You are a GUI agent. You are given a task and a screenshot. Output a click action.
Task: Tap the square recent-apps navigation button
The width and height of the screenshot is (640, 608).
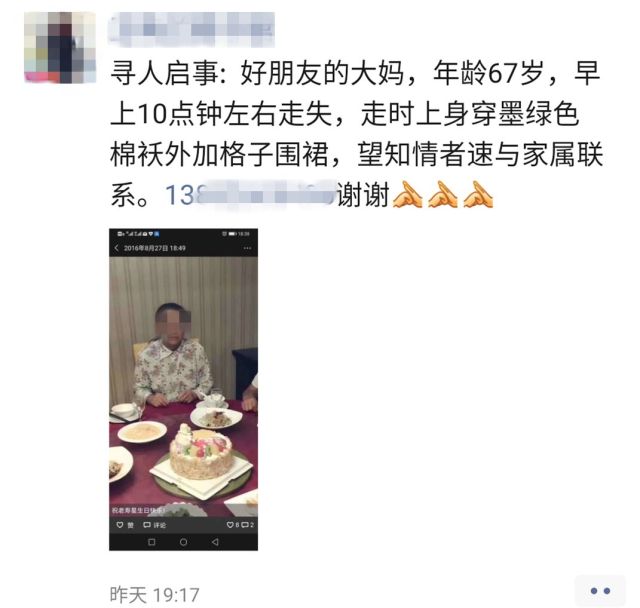(151, 542)
